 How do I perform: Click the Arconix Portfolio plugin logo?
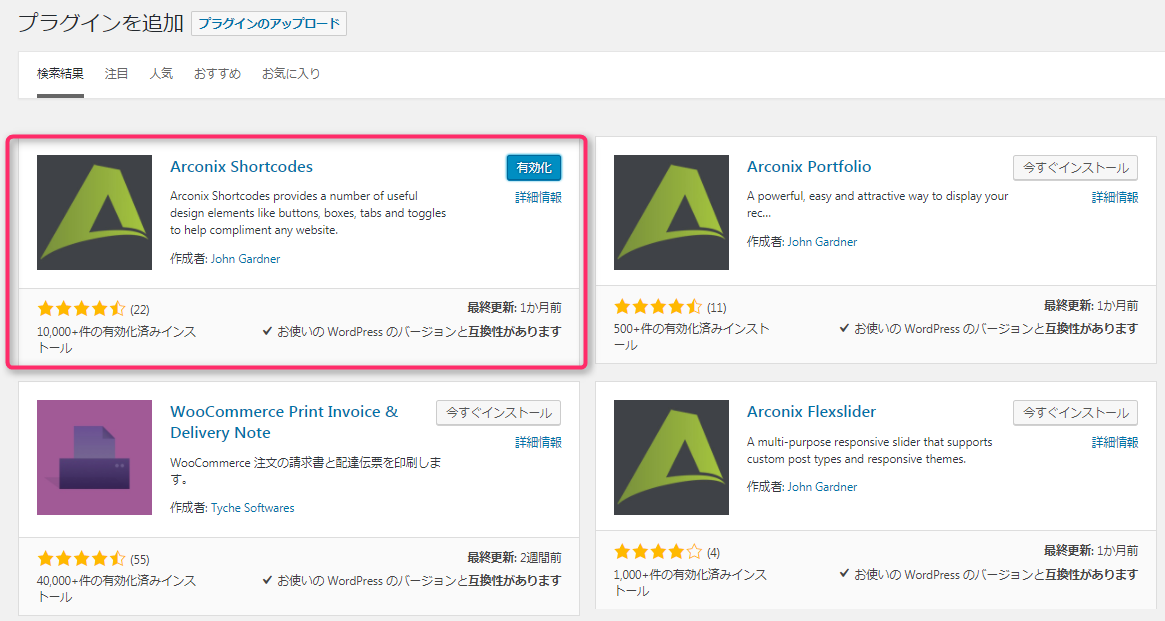(x=671, y=212)
